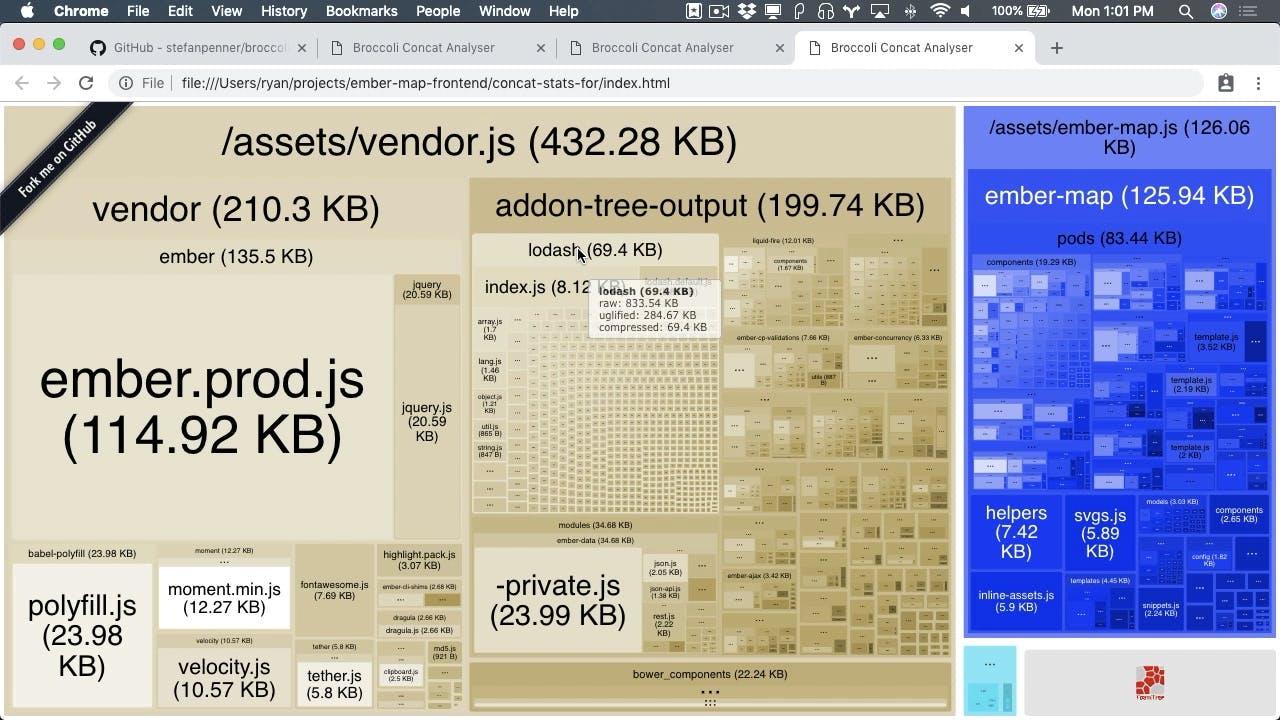Go back with the browser back arrow
The height and width of the screenshot is (720, 1280).
(x=22, y=83)
